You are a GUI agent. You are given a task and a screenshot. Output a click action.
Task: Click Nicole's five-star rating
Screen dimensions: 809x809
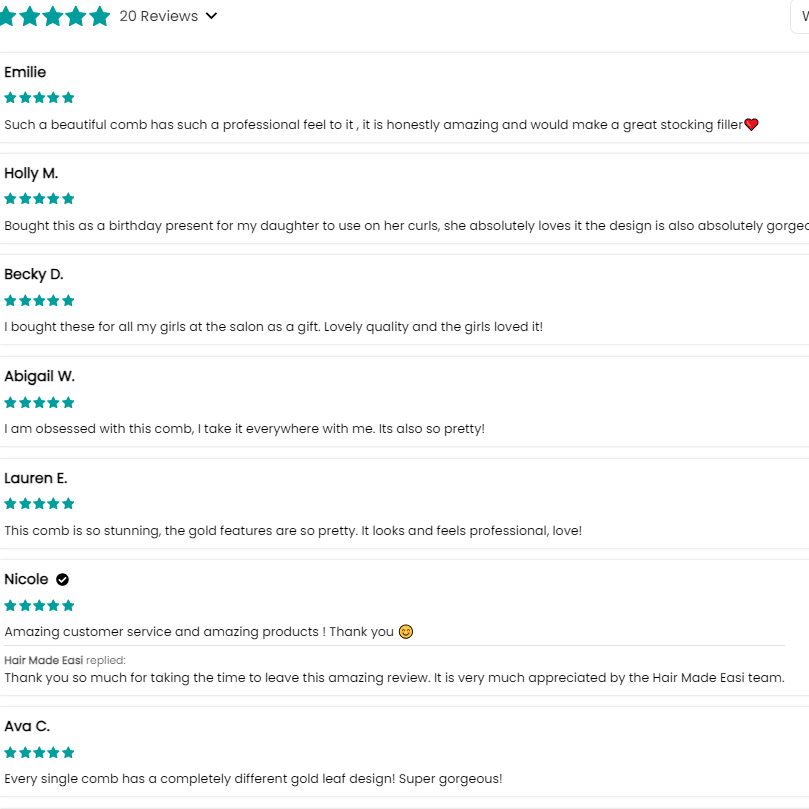pyautogui.click(x=39, y=605)
